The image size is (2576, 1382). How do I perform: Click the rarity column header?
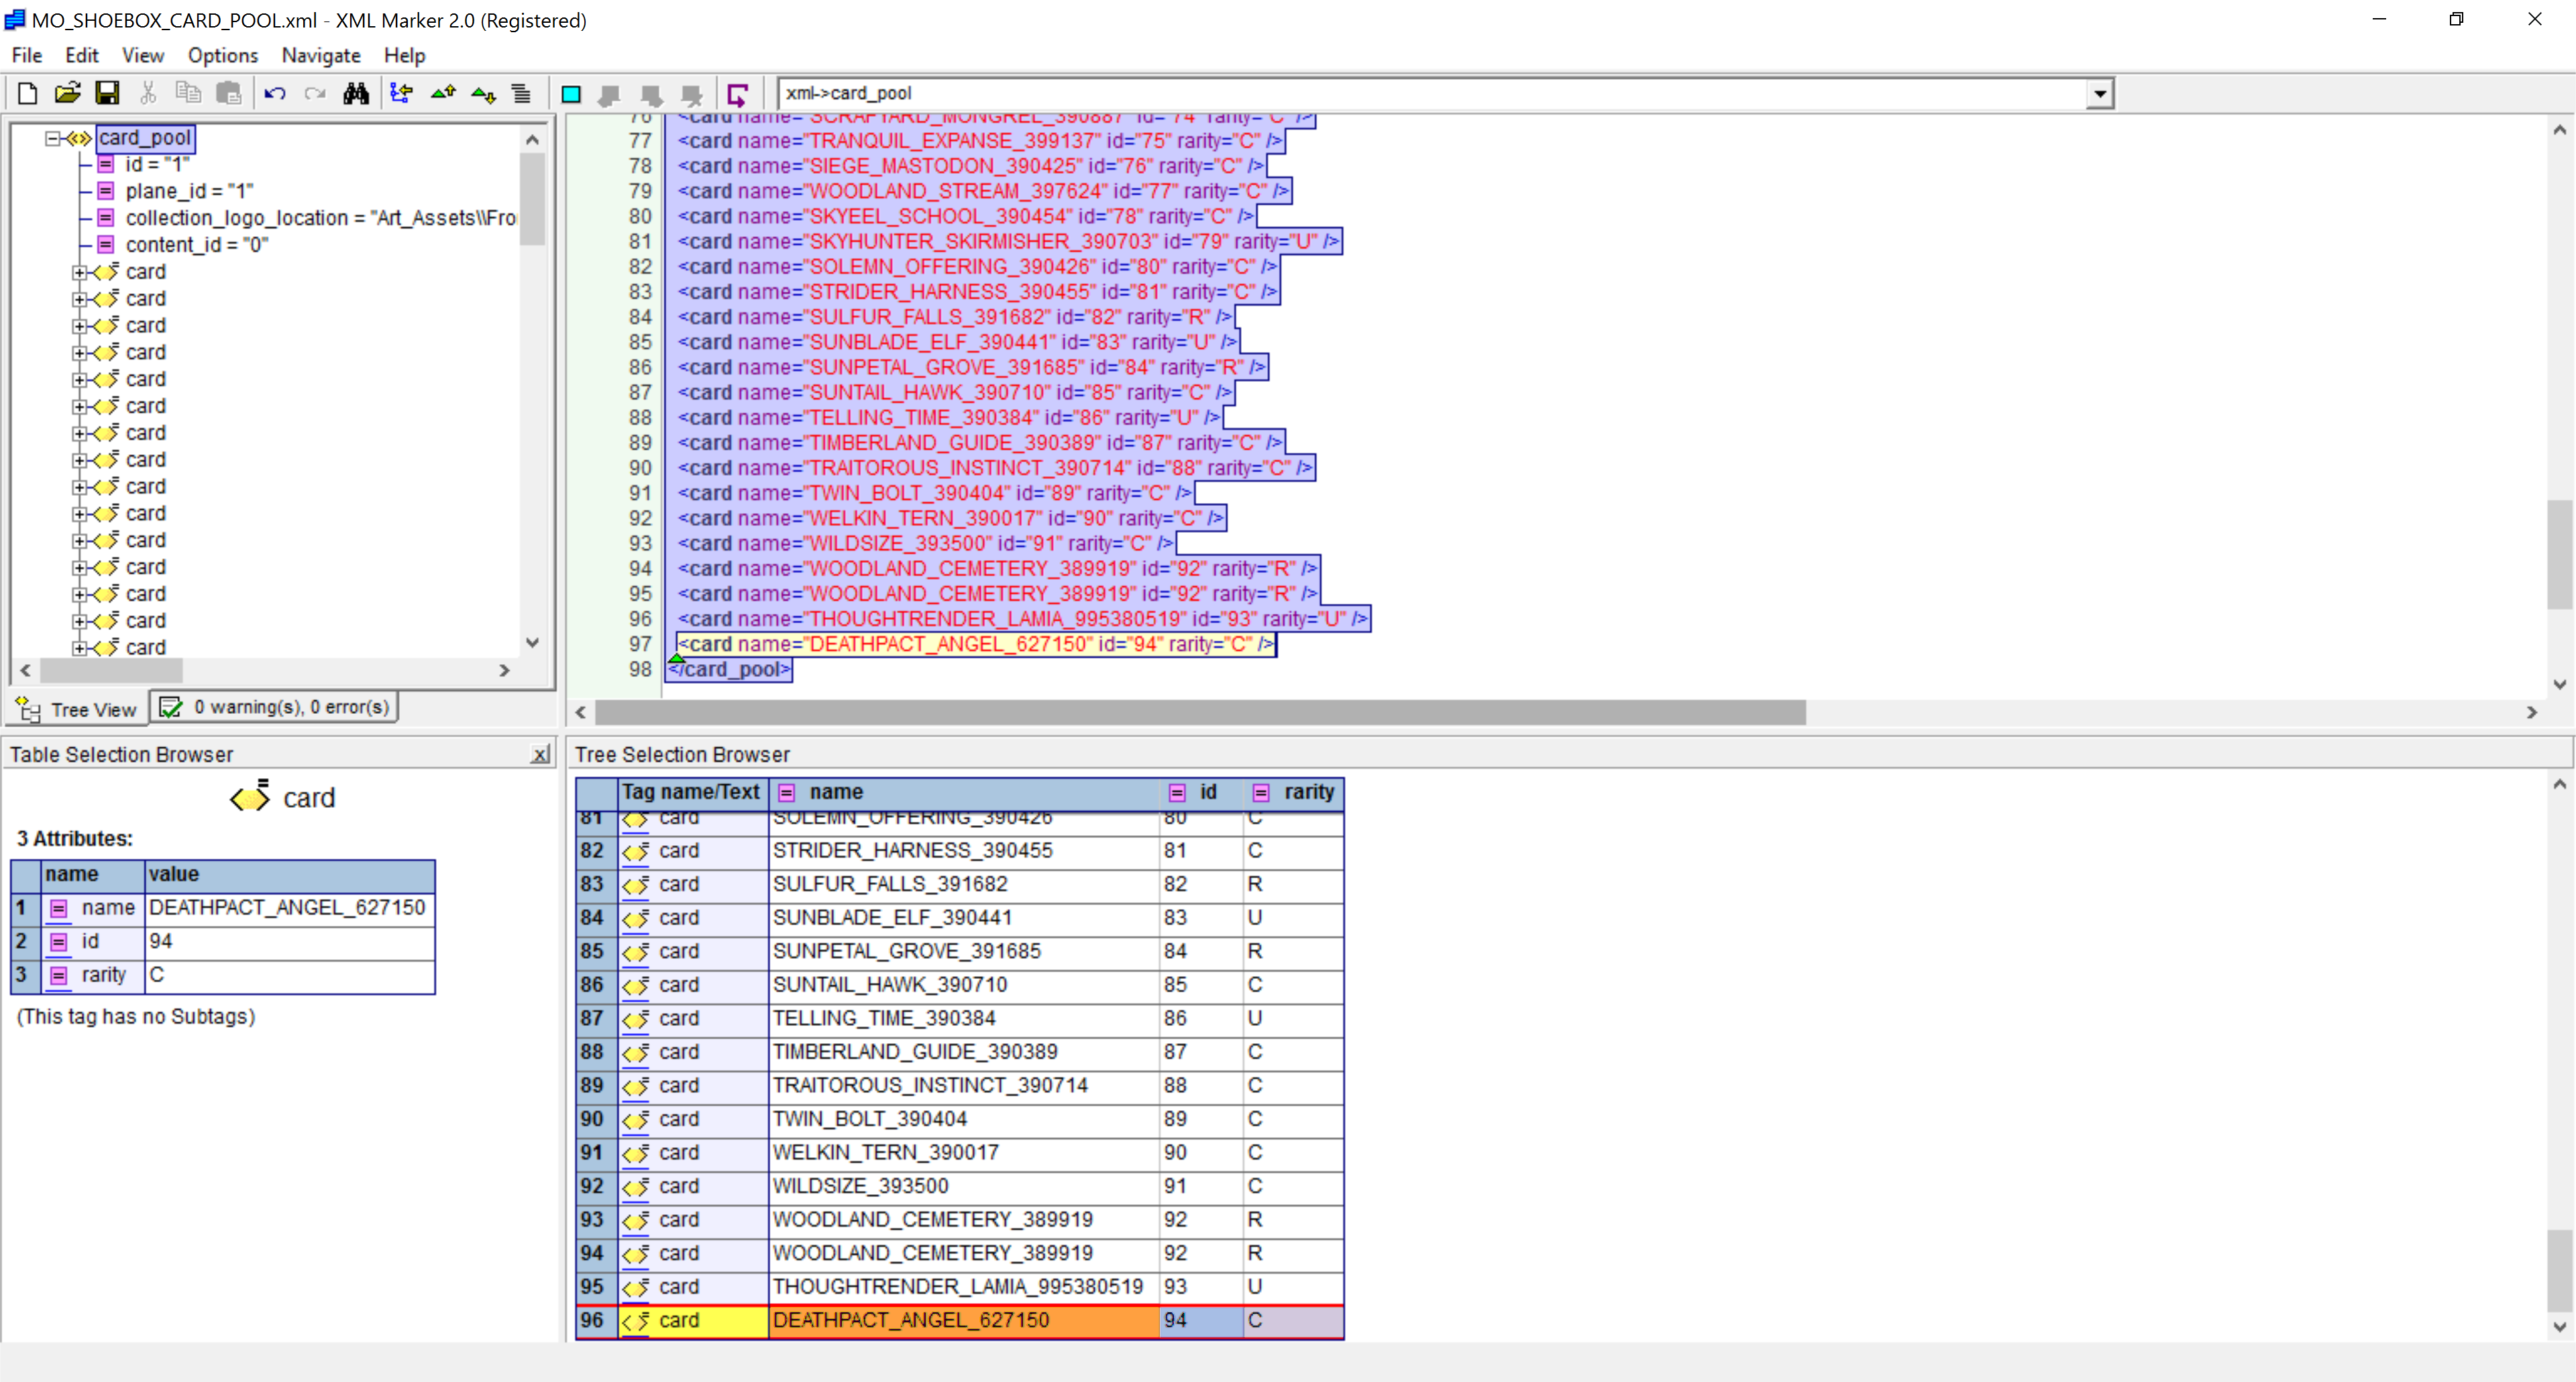(1308, 792)
